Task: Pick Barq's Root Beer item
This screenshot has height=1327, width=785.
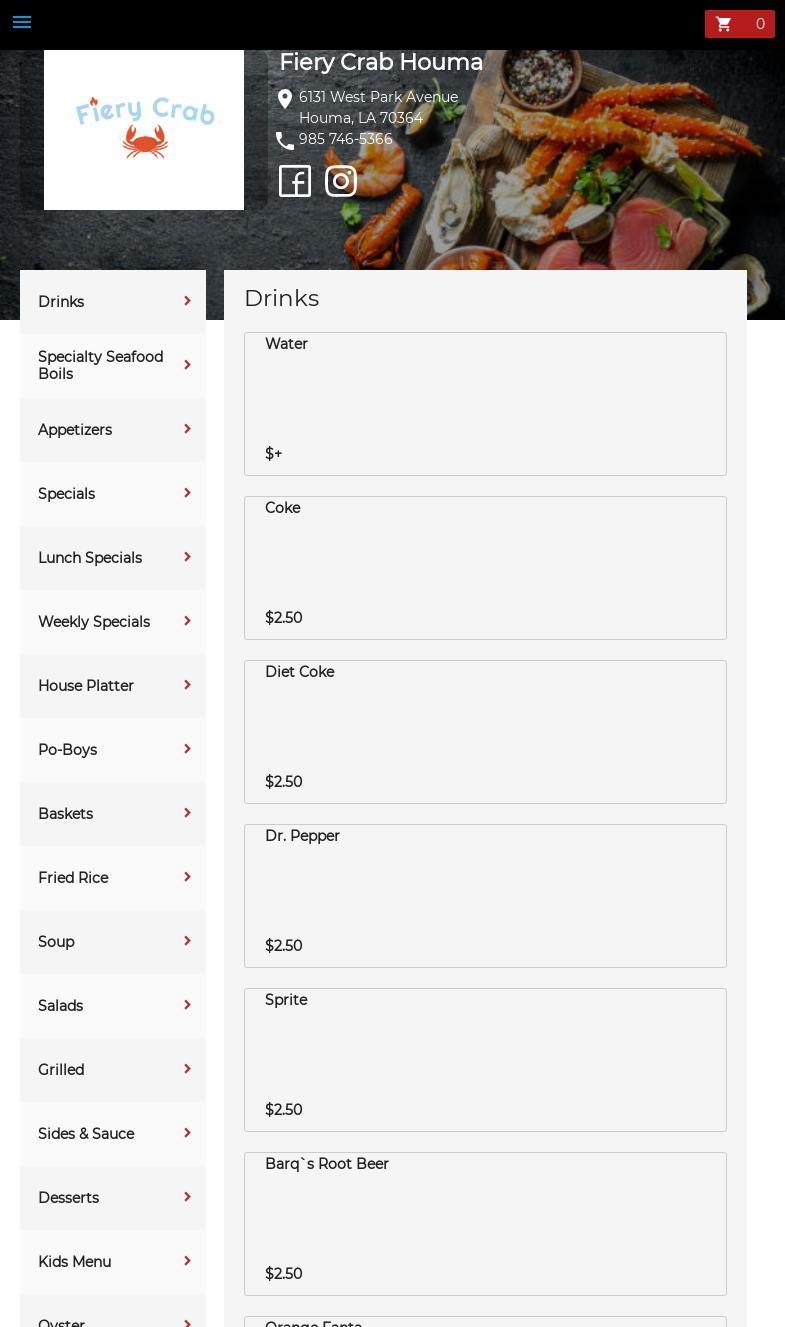Action: click(x=485, y=1223)
